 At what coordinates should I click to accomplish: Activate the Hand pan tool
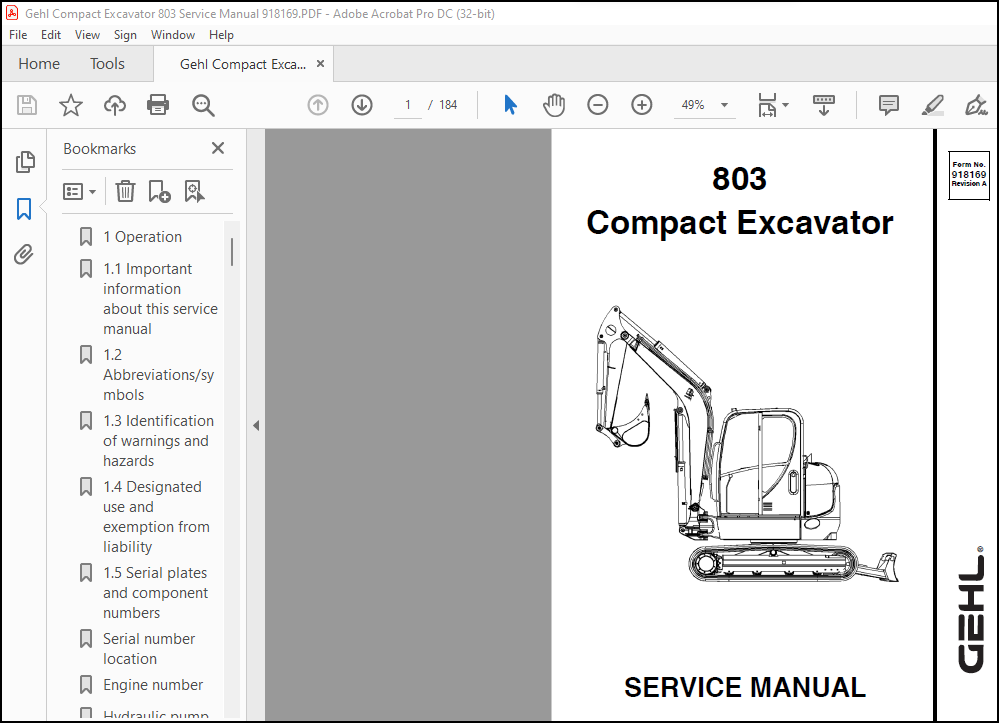[x=554, y=105]
